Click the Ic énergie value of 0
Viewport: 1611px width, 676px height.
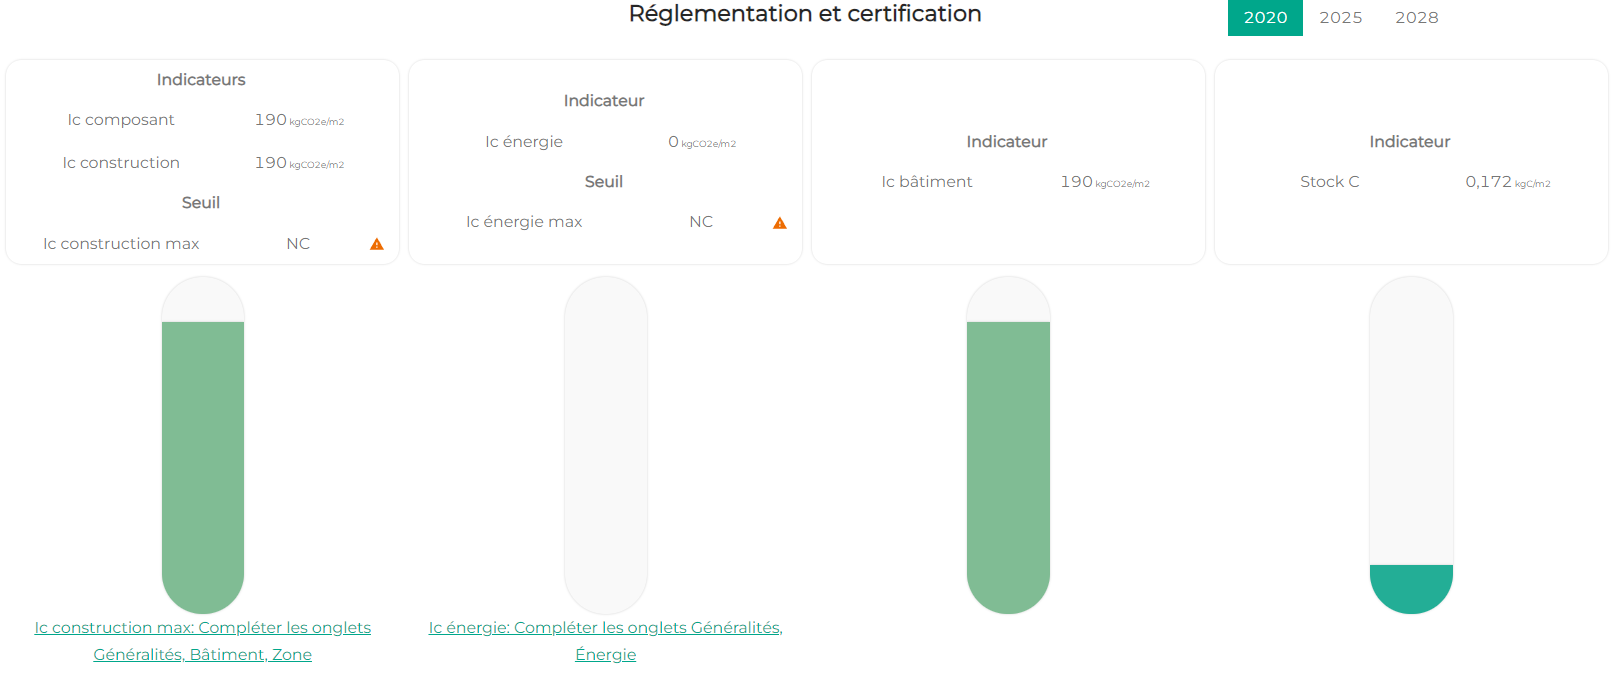pyautogui.click(x=673, y=142)
